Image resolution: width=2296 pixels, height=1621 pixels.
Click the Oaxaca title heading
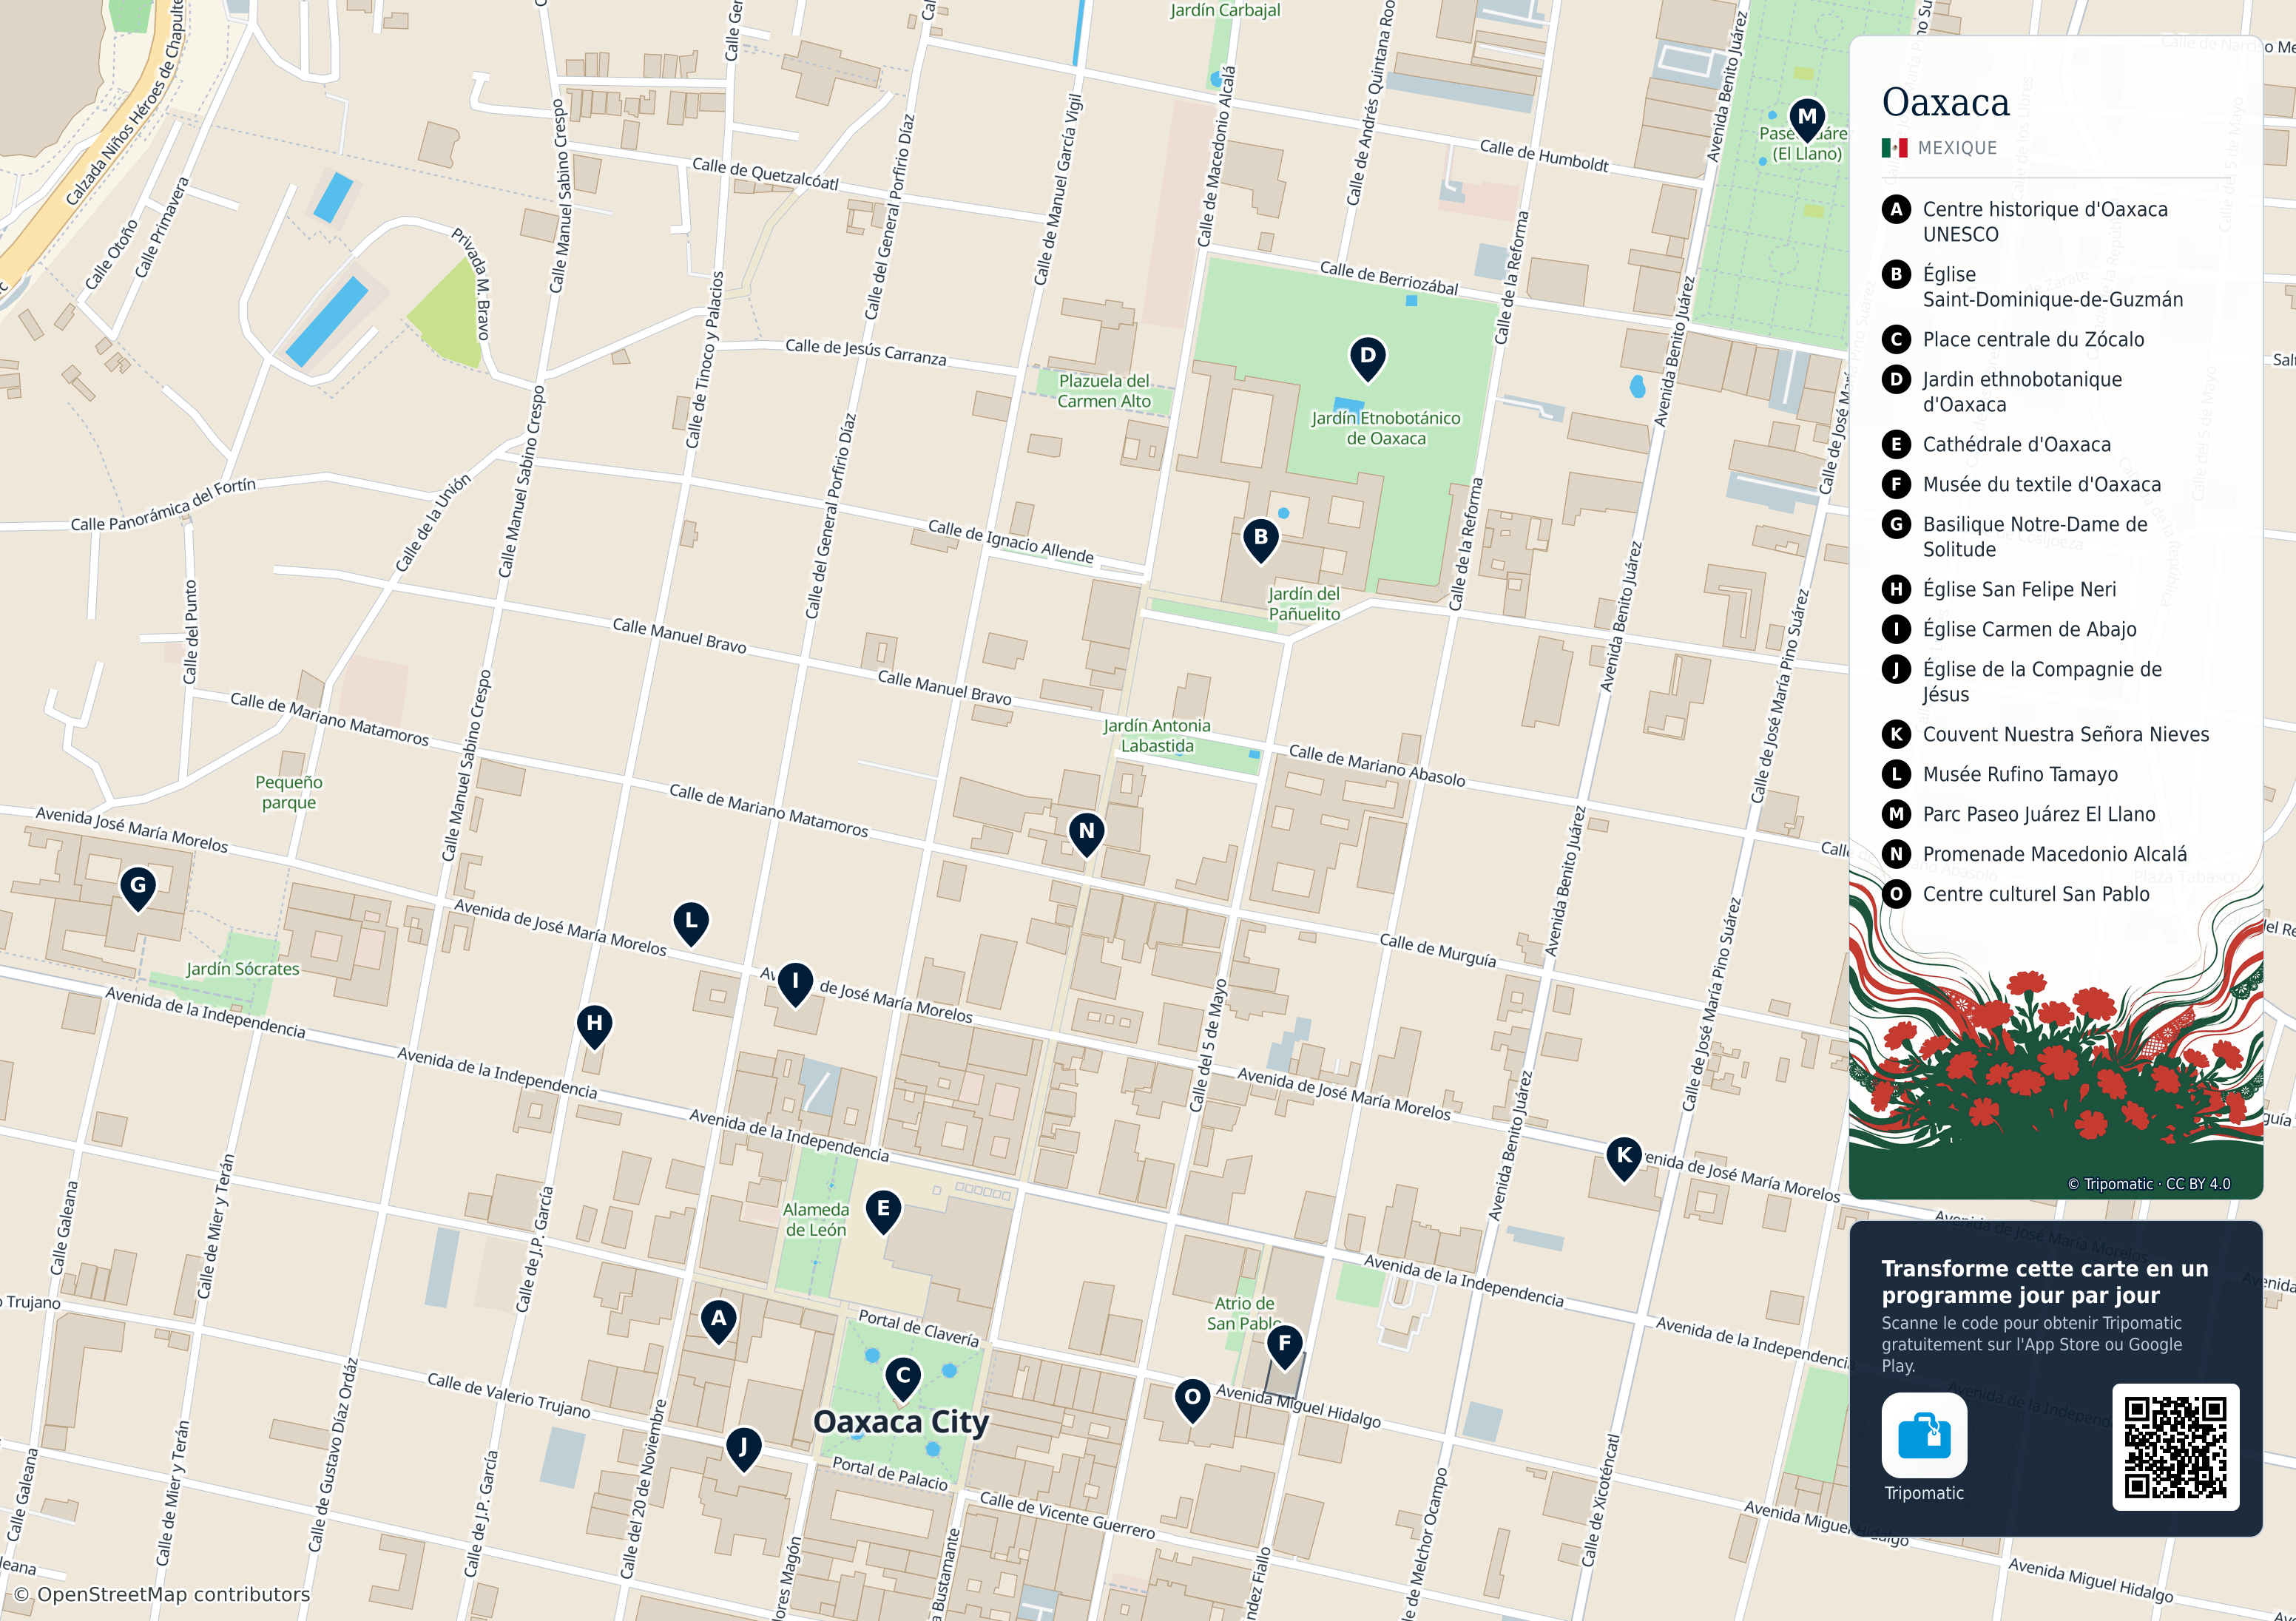click(x=1945, y=102)
